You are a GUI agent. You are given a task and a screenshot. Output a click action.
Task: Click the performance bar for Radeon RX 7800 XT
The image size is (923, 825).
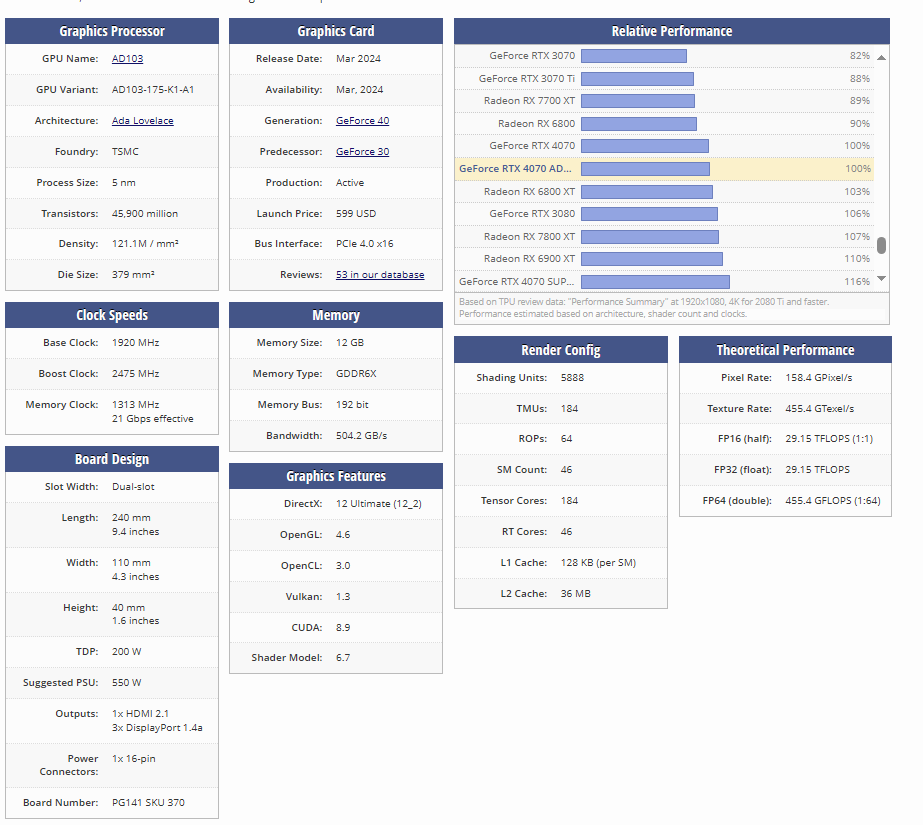(x=649, y=237)
